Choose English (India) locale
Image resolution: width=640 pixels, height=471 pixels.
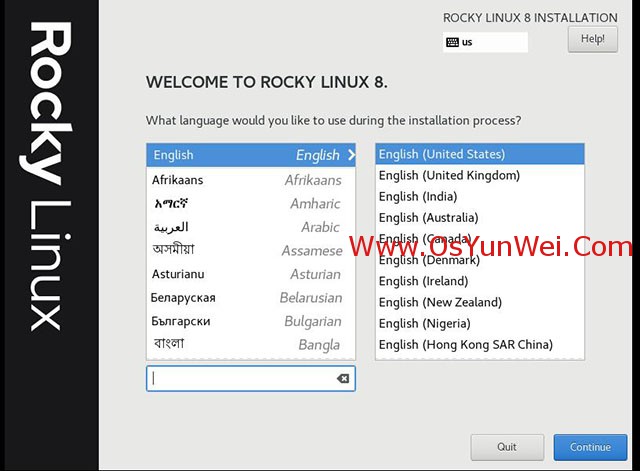pyautogui.click(x=480, y=197)
